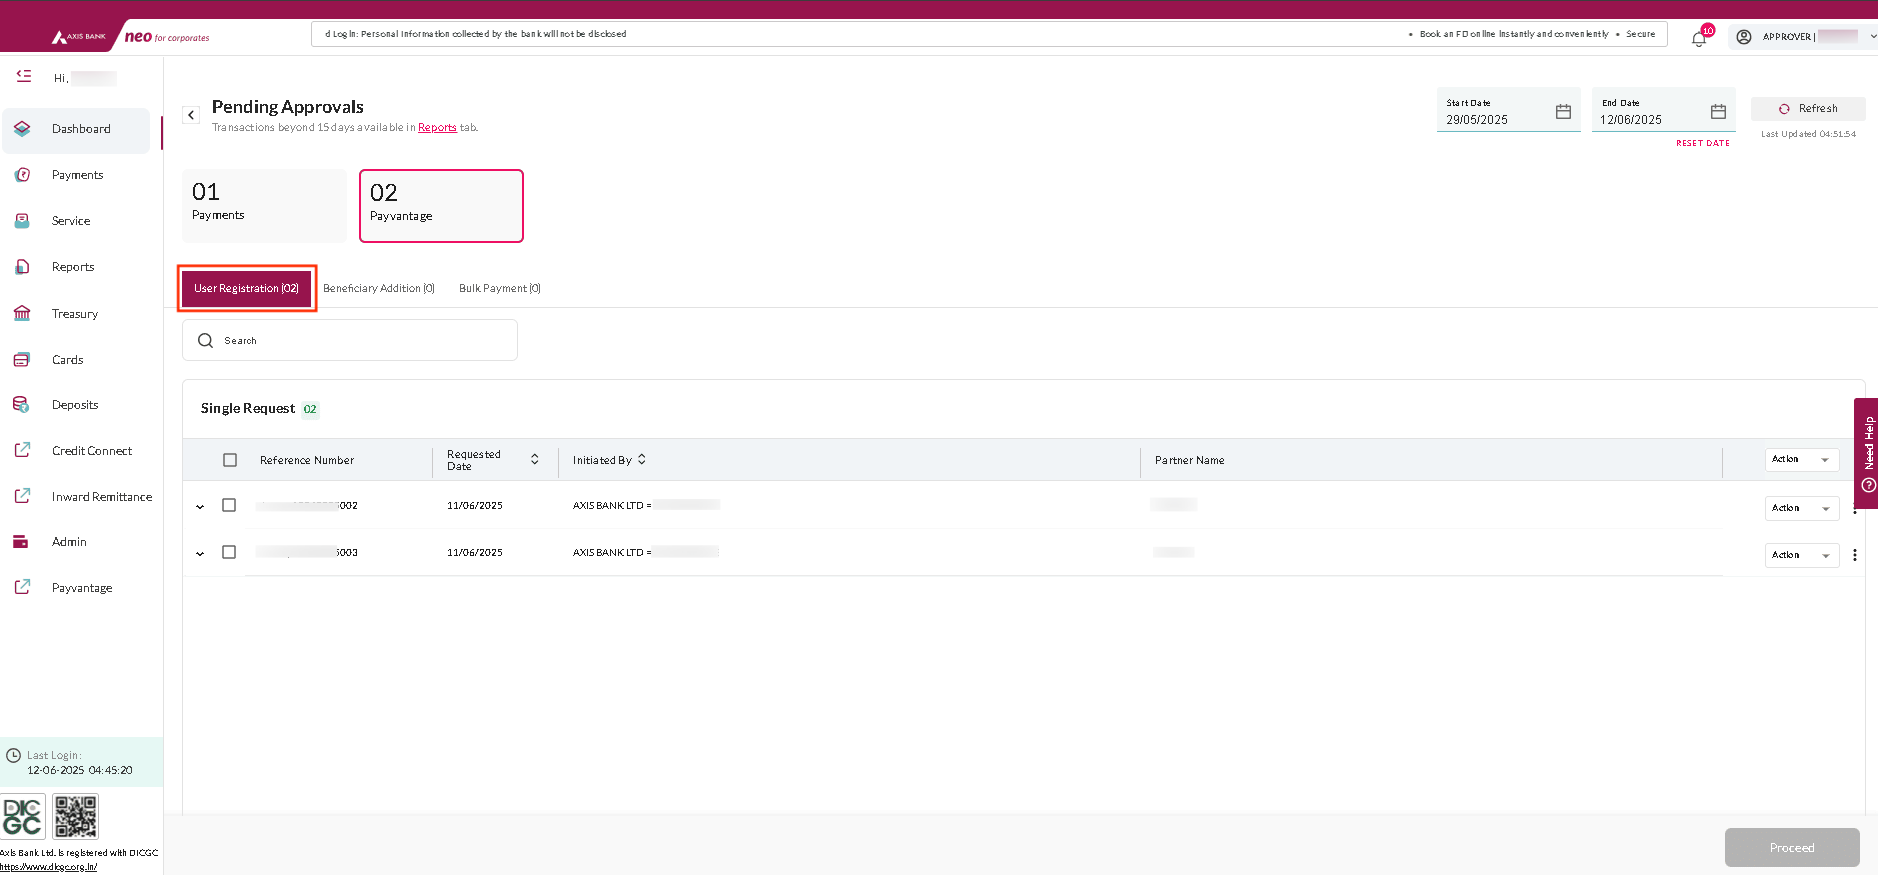
Task: Open the header Action dropdown
Action: 1802,460
